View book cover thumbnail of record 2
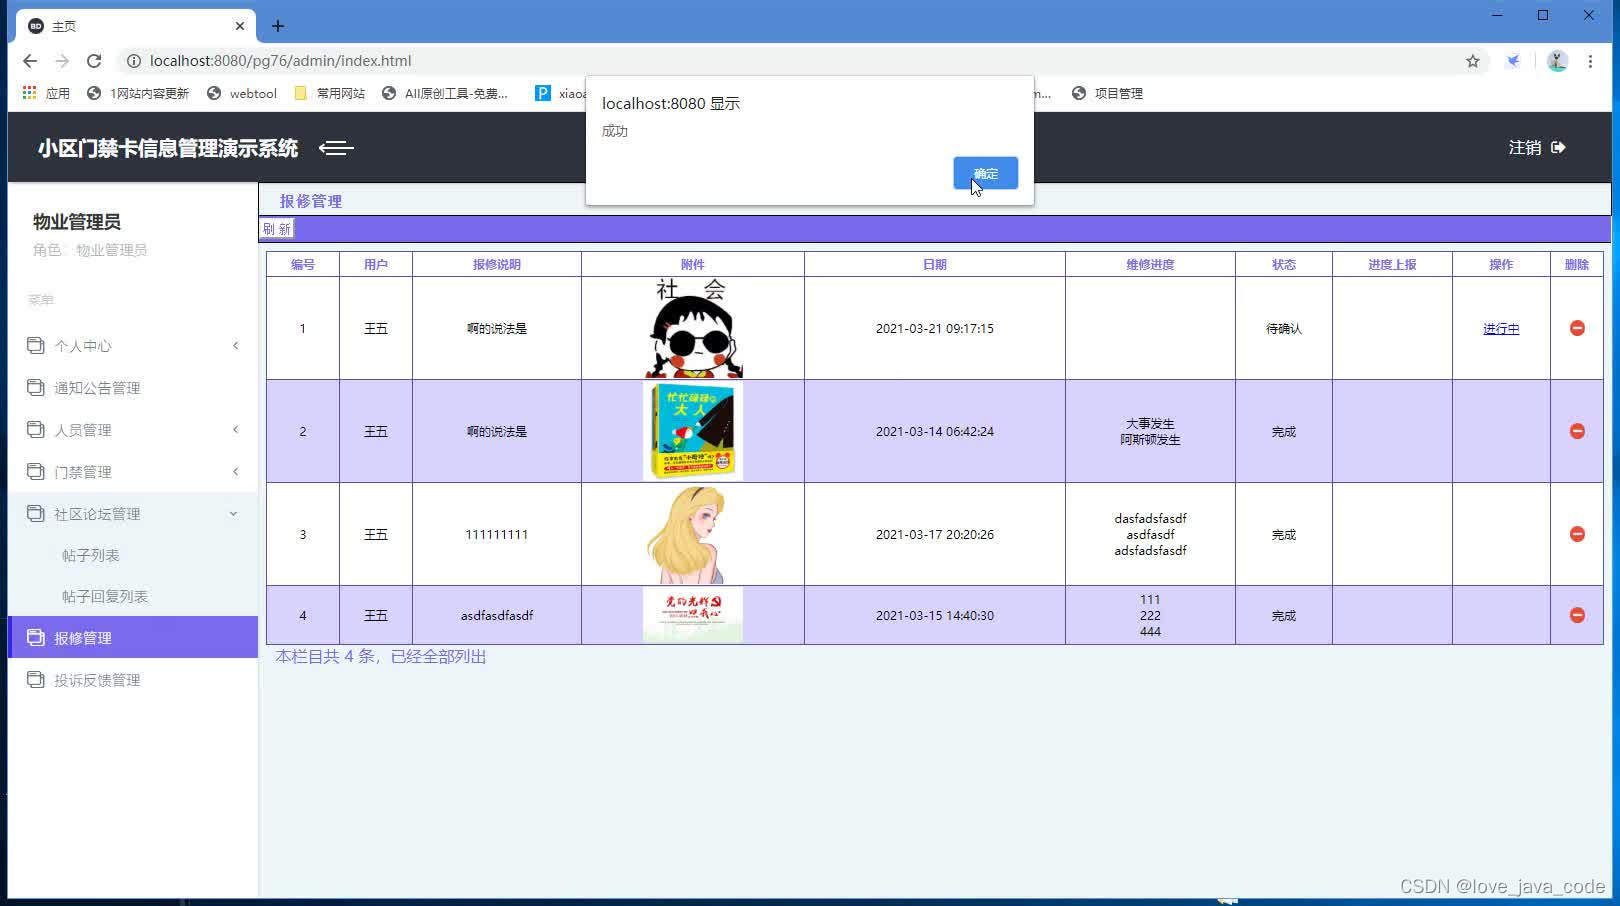This screenshot has height=906, width=1620. [x=693, y=431]
